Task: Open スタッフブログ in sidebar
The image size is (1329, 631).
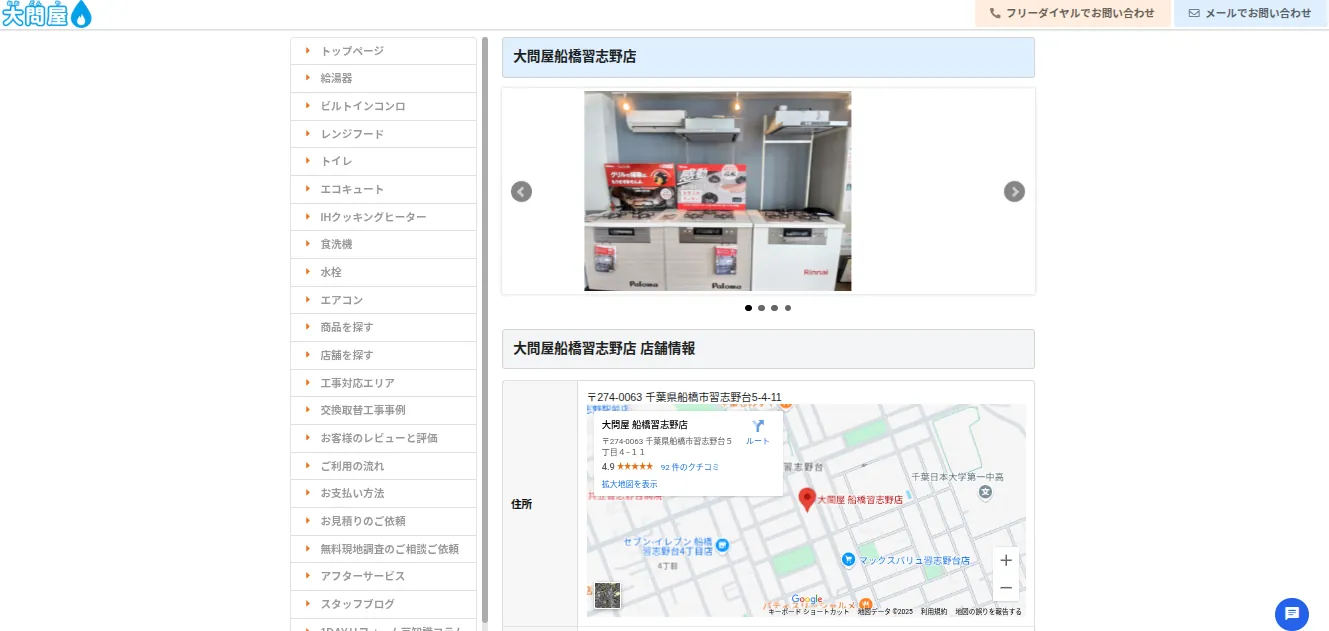Action: (x=383, y=604)
